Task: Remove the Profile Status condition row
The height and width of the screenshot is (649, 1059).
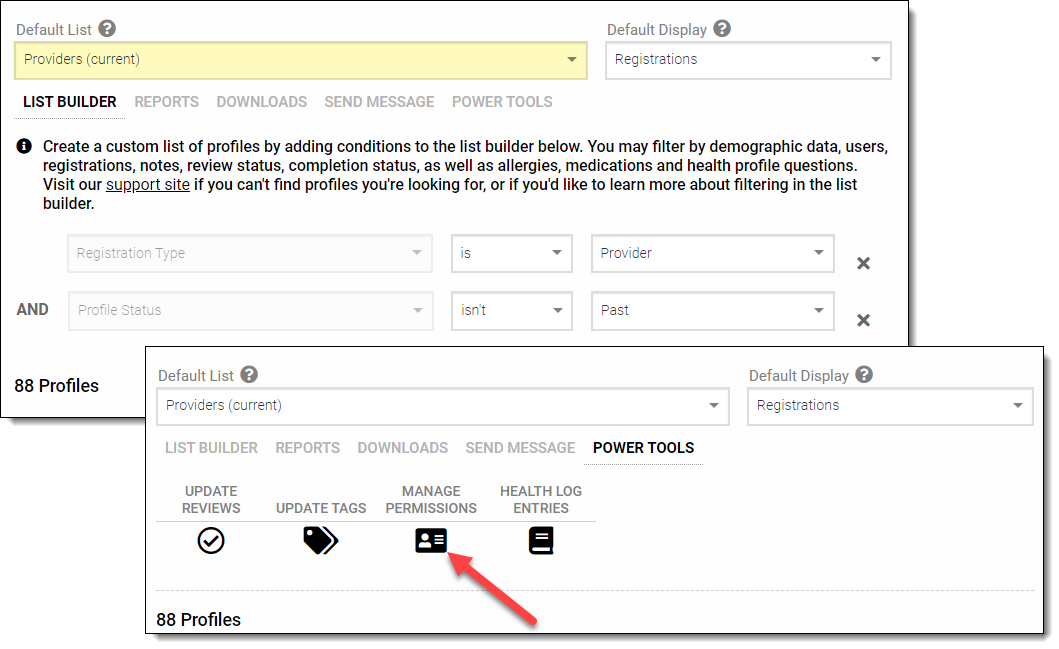Action: (863, 320)
